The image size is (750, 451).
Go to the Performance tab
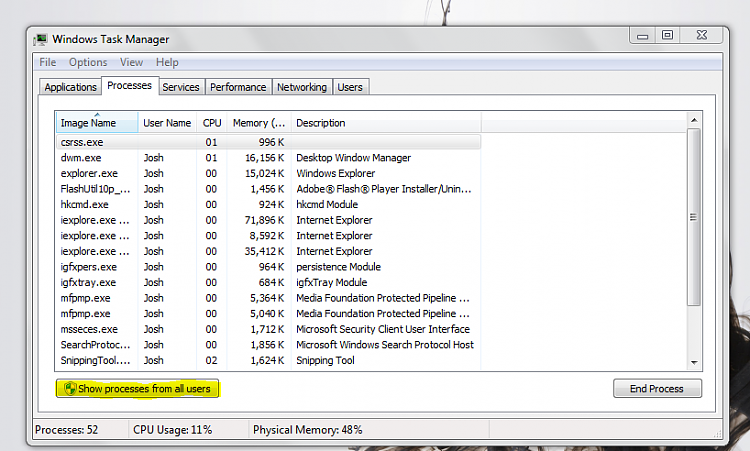(238, 87)
